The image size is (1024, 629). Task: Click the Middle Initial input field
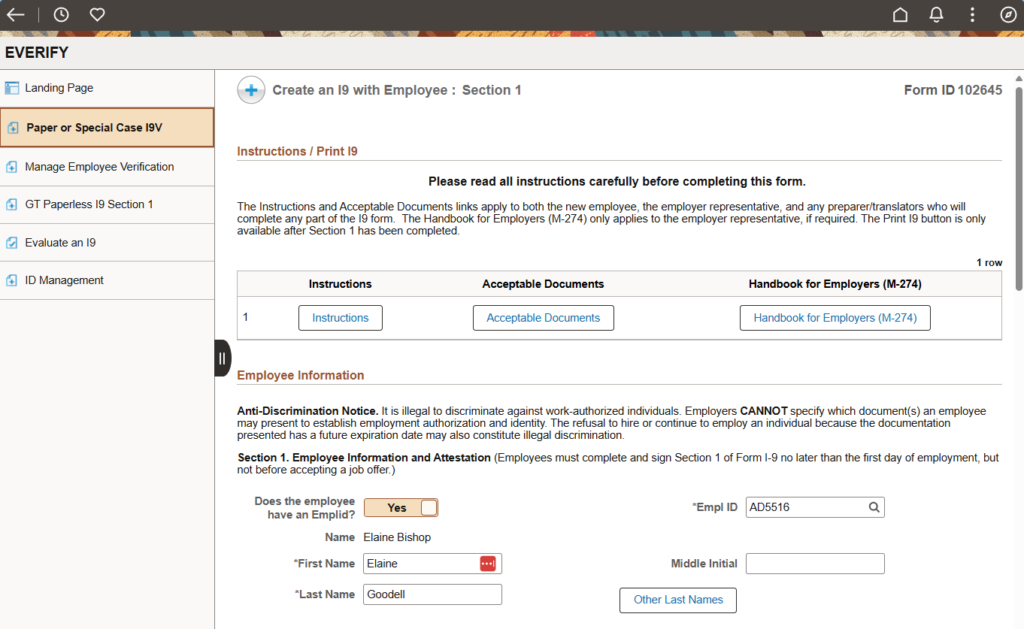(815, 564)
